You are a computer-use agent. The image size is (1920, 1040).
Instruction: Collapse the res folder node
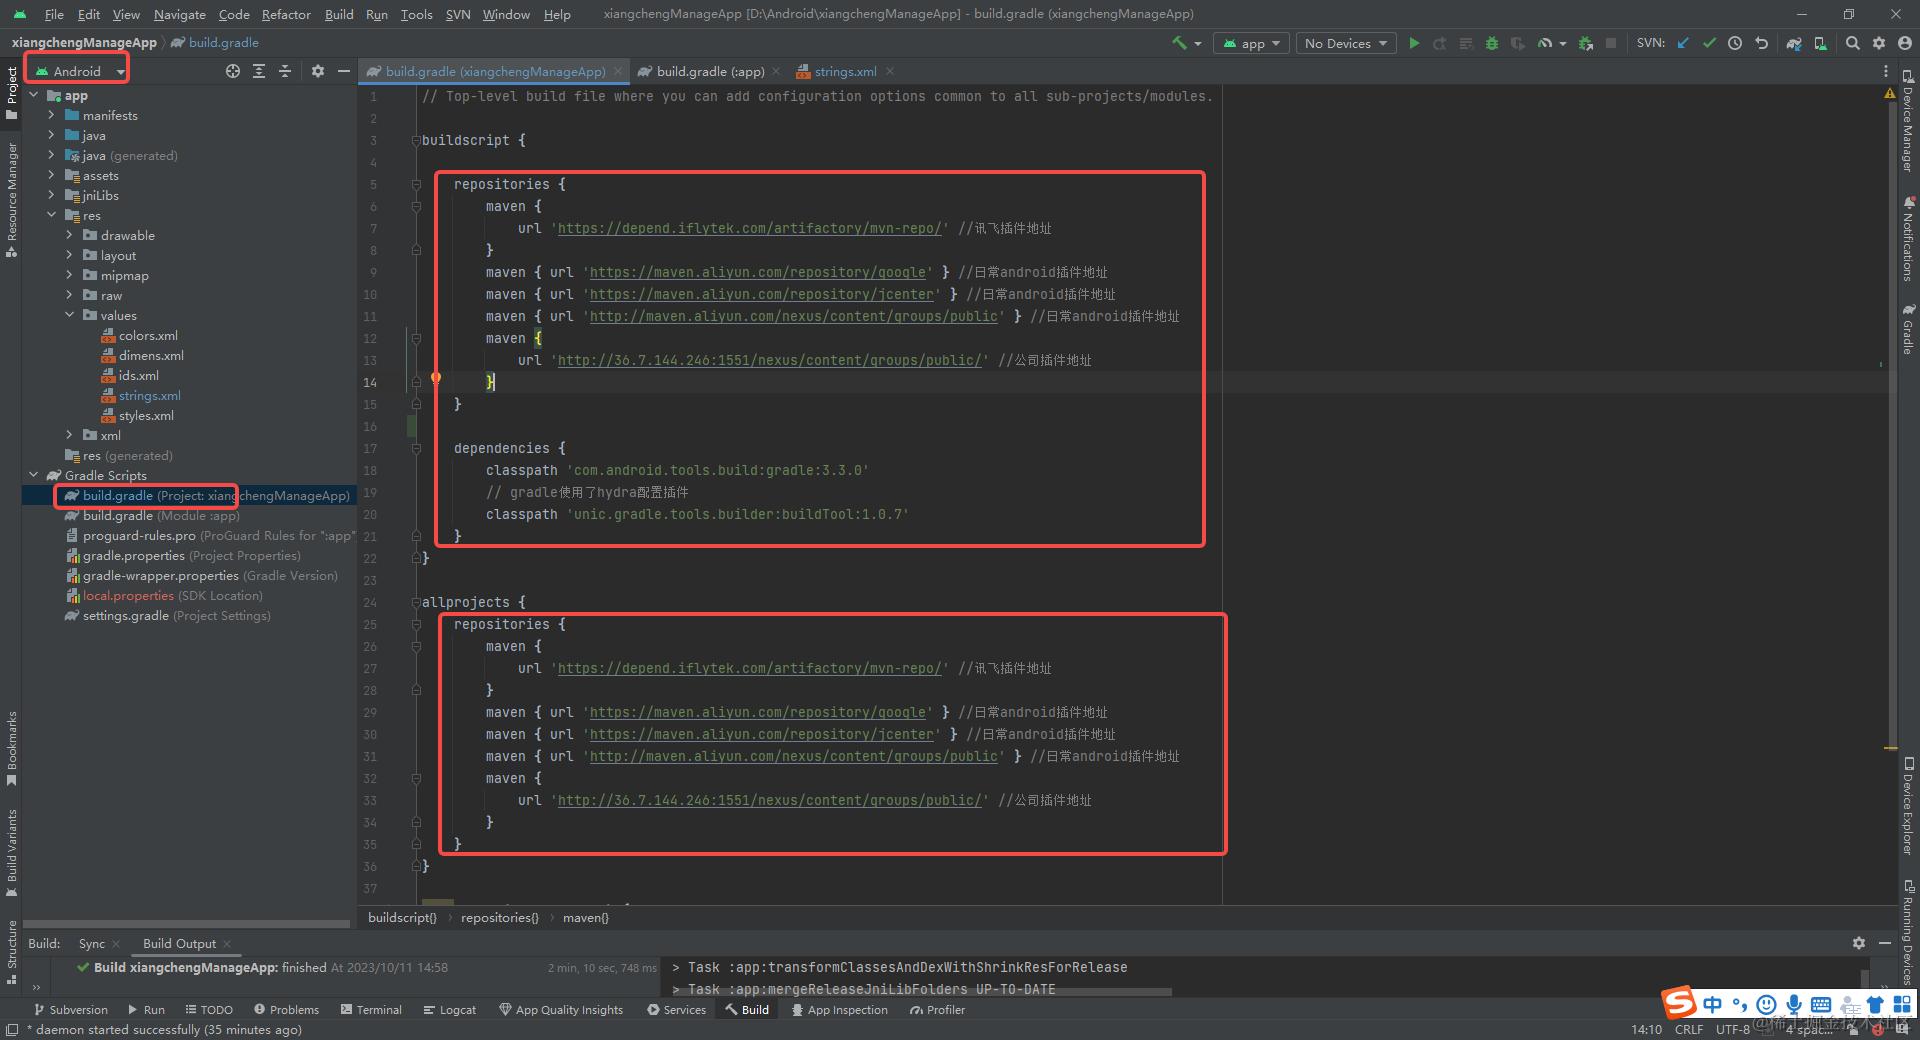coord(52,215)
